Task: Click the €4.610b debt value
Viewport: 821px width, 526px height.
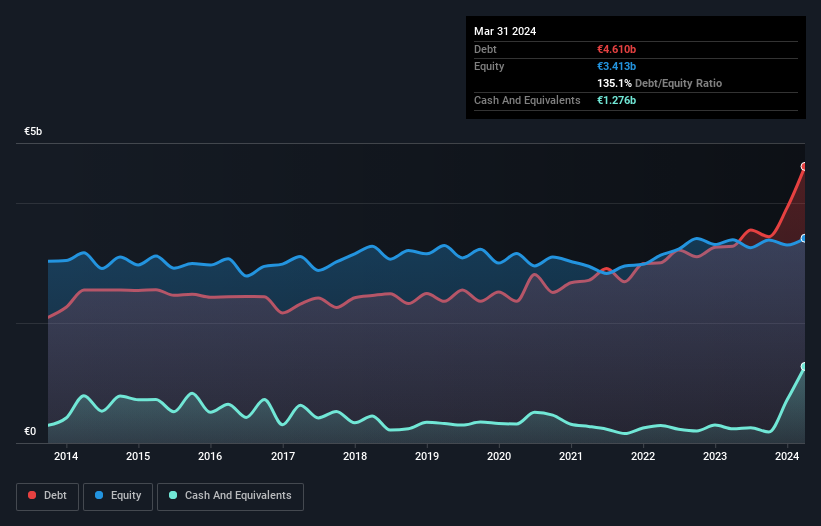Action: click(x=616, y=49)
